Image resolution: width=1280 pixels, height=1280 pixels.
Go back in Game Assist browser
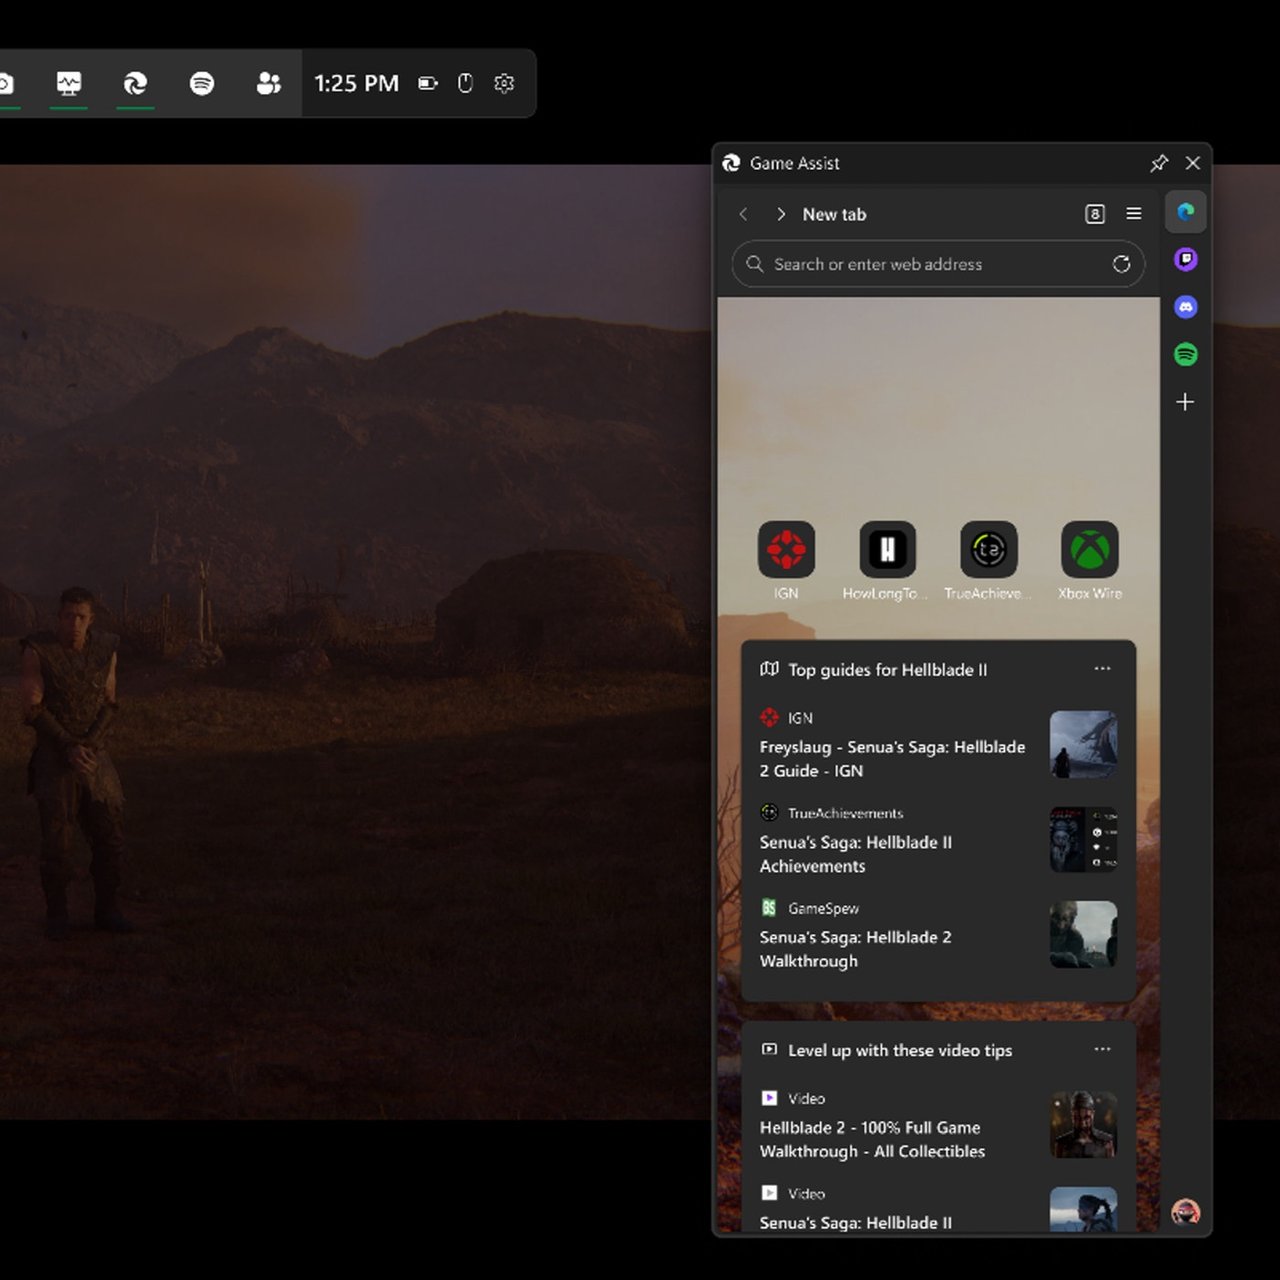743,214
